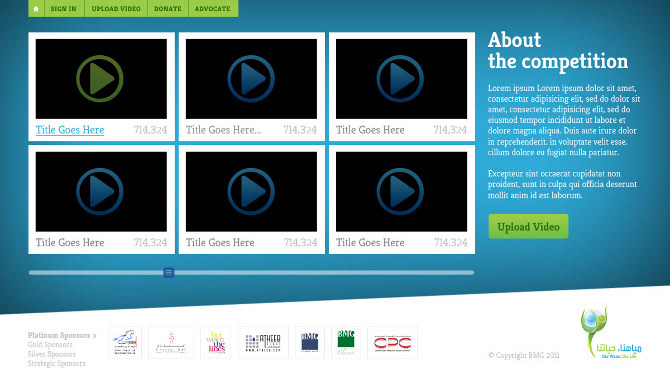Click the green Upload Video button
Viewport: 670px width, 369px height.
[x=528, y=226]
